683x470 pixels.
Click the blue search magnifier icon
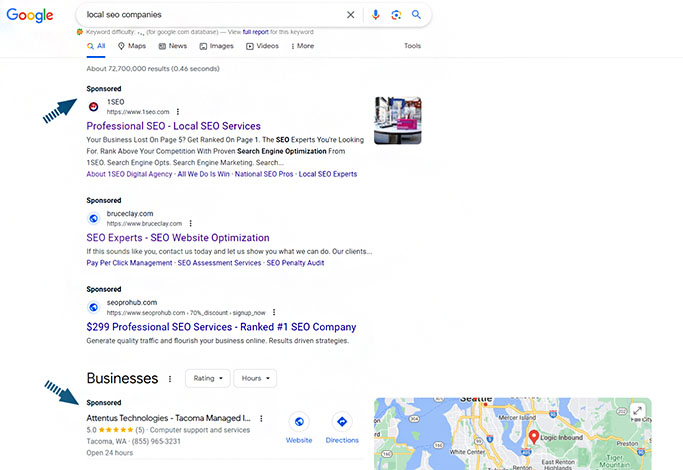pyautogui.click(x=416, y=15)
